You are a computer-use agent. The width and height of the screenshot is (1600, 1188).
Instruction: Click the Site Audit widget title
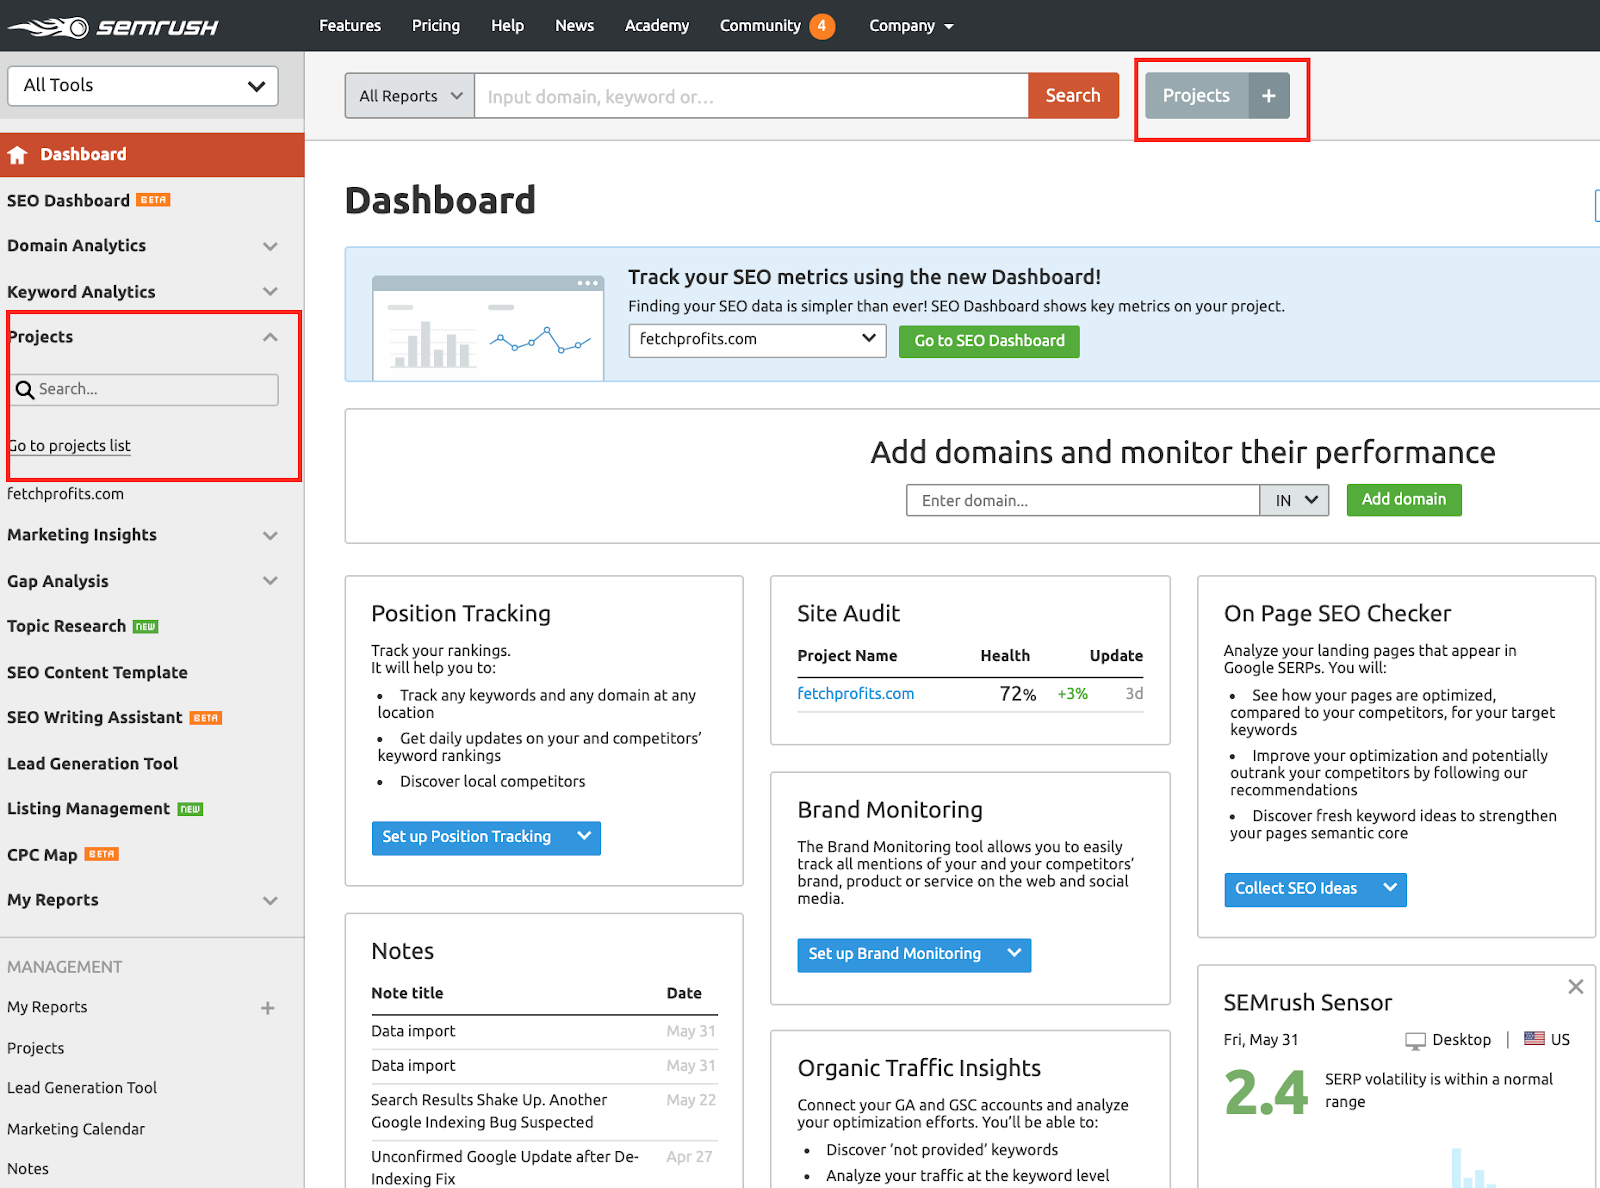(x=848, y=614)
